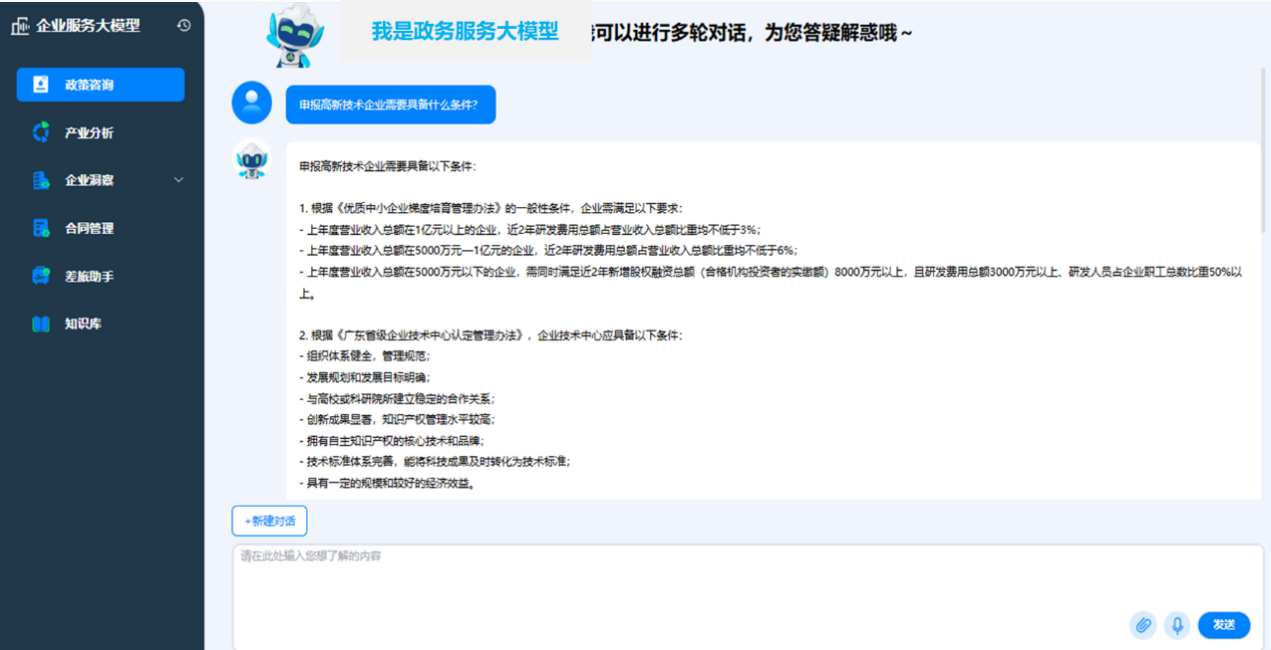Click the answer text listing application conditions
This screenshot has height=650, width=1271.
click(770, 320)
